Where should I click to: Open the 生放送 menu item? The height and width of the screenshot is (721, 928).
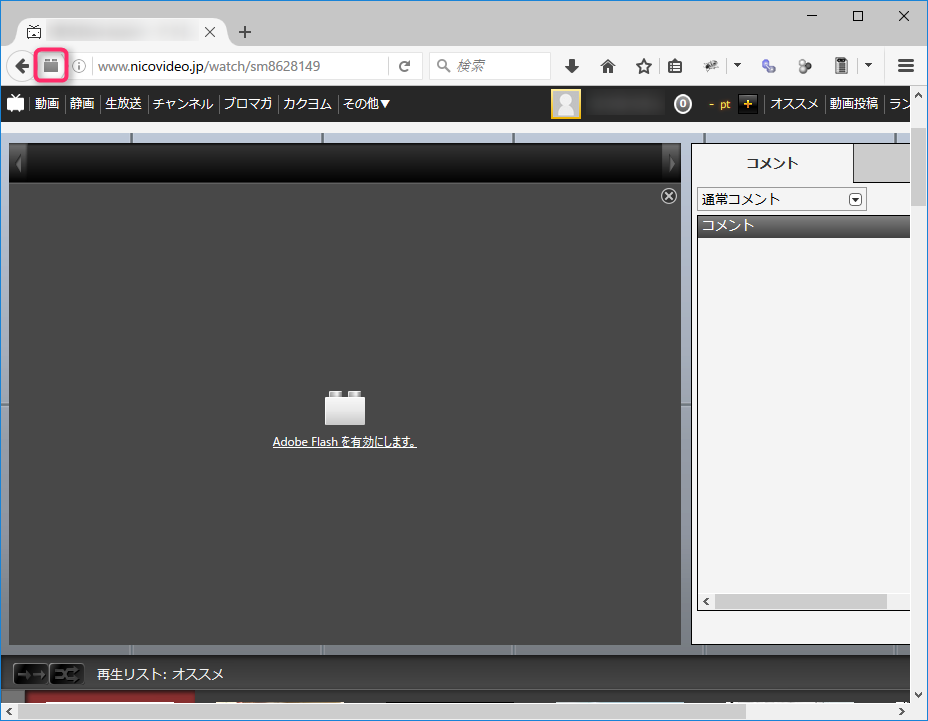123,103
